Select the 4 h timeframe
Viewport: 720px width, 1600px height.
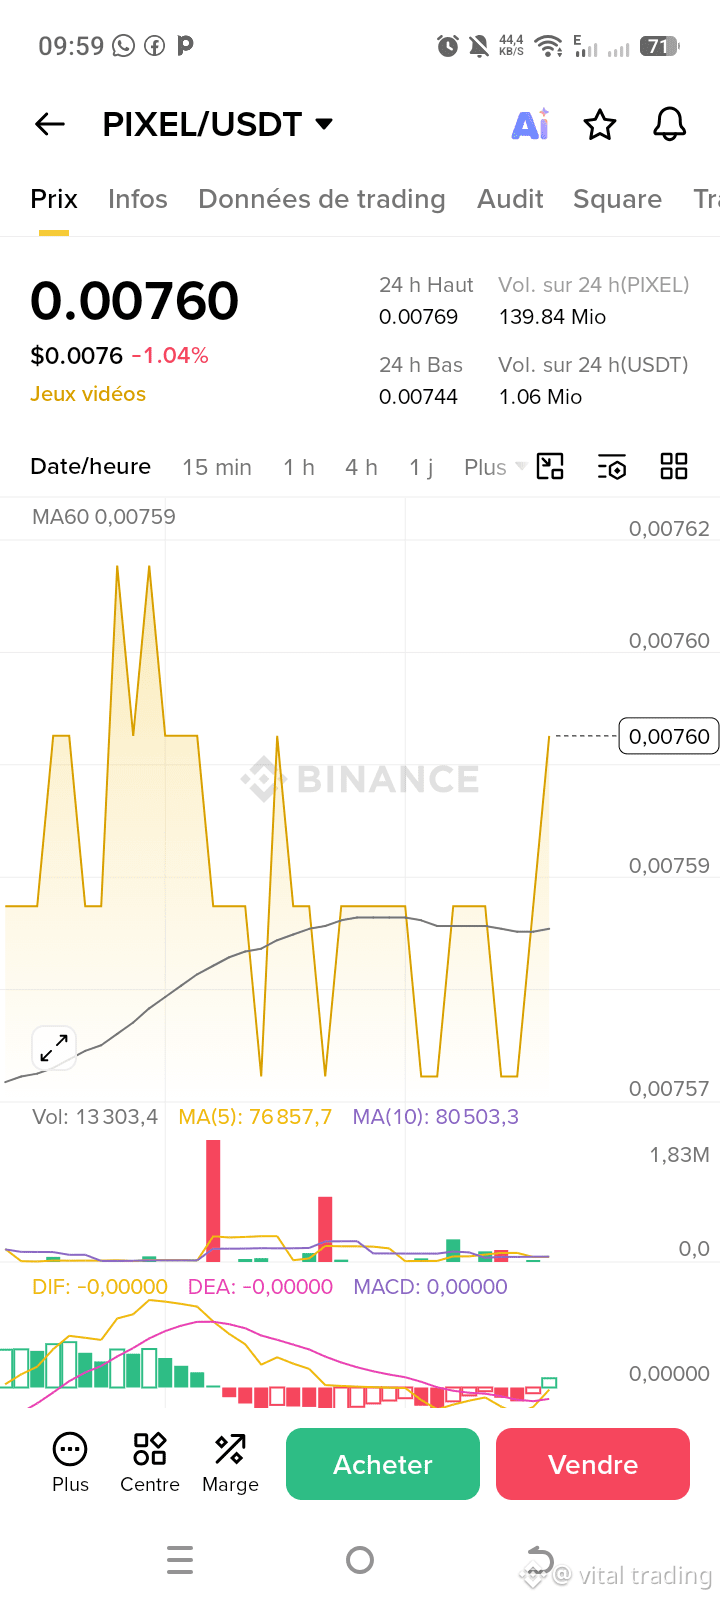tap(361, 467)
